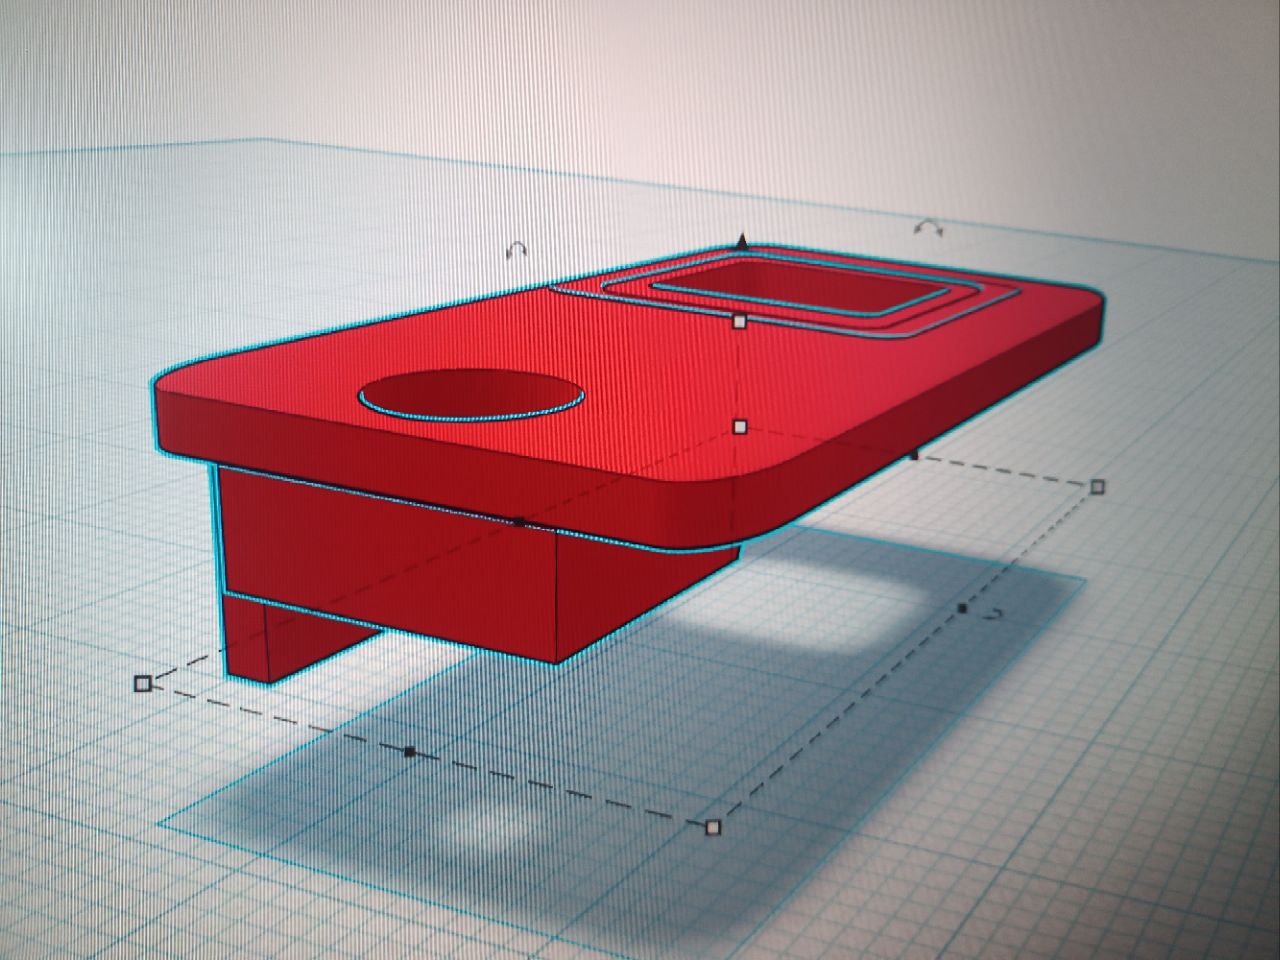Select the white corner handle at the outline's bottom corner
The height and width of the screenshot is (960, 1280).
click(x=713, y=826)
